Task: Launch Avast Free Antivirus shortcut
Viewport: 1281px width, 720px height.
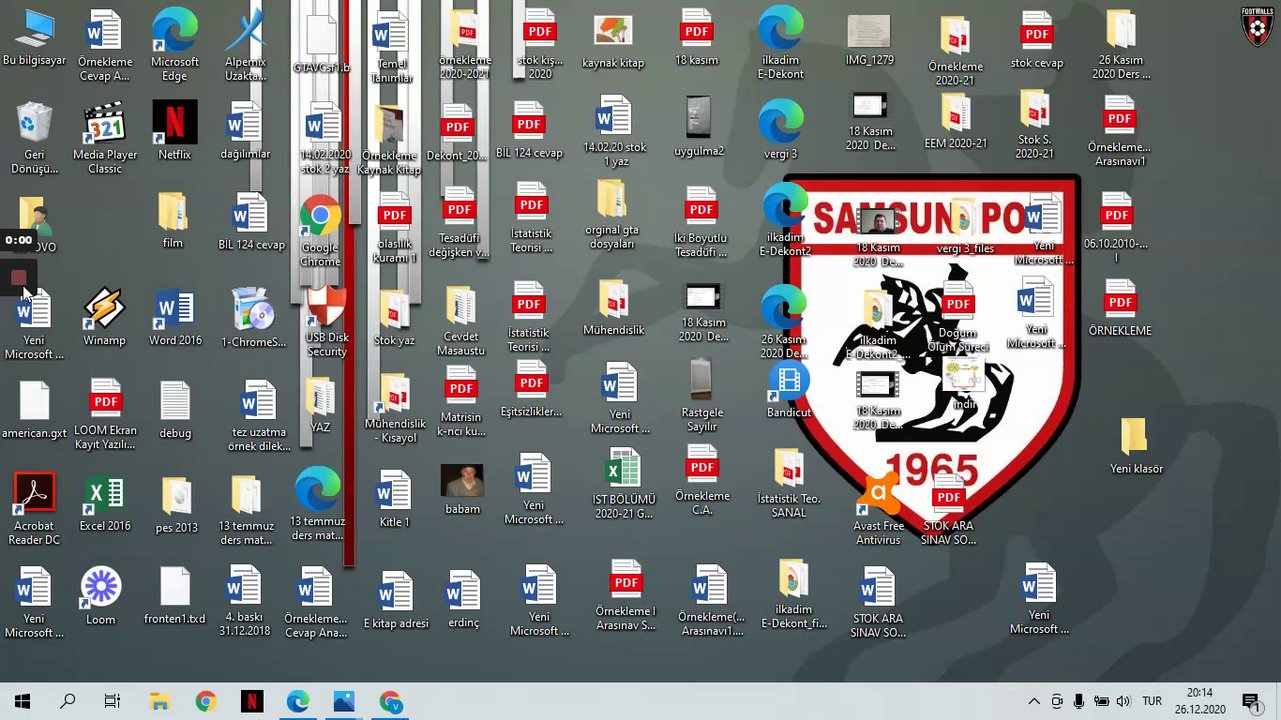Action: (879, 509)
